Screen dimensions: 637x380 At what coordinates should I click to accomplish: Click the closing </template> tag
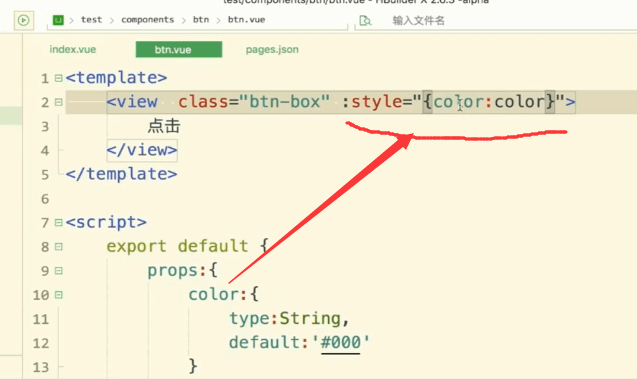(121, 174)
